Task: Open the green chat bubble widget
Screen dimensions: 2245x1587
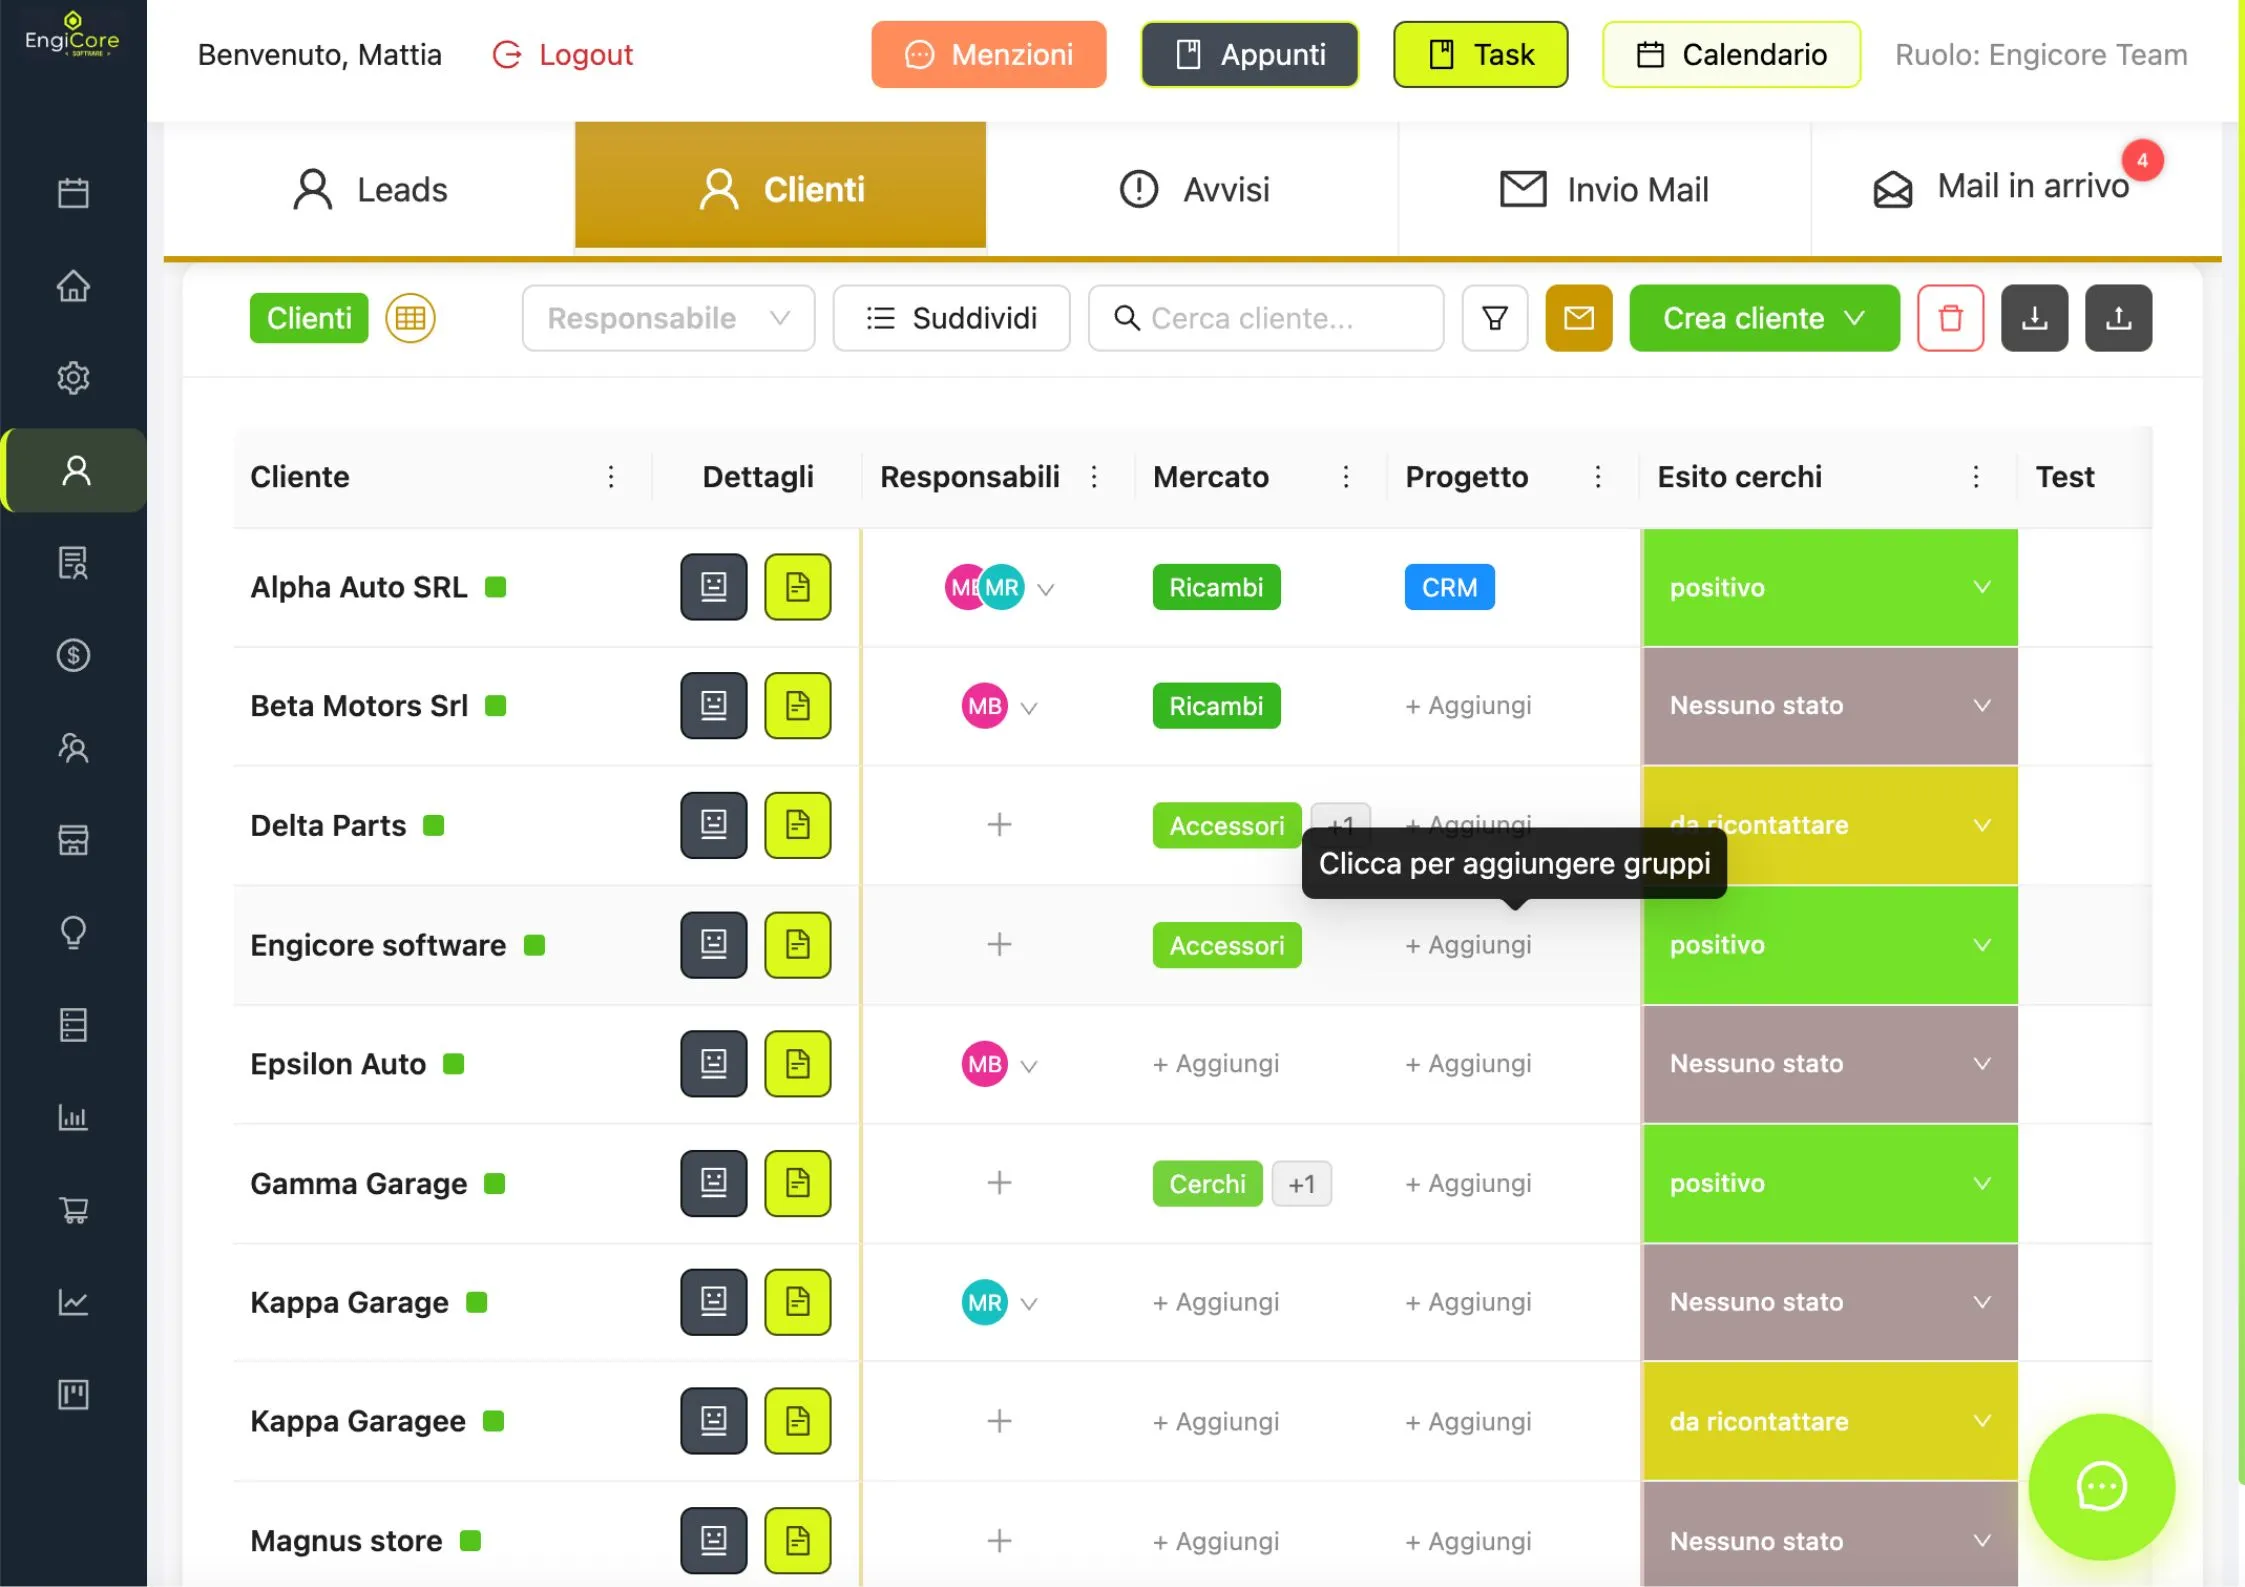Action: [x=2101, y=1486]
